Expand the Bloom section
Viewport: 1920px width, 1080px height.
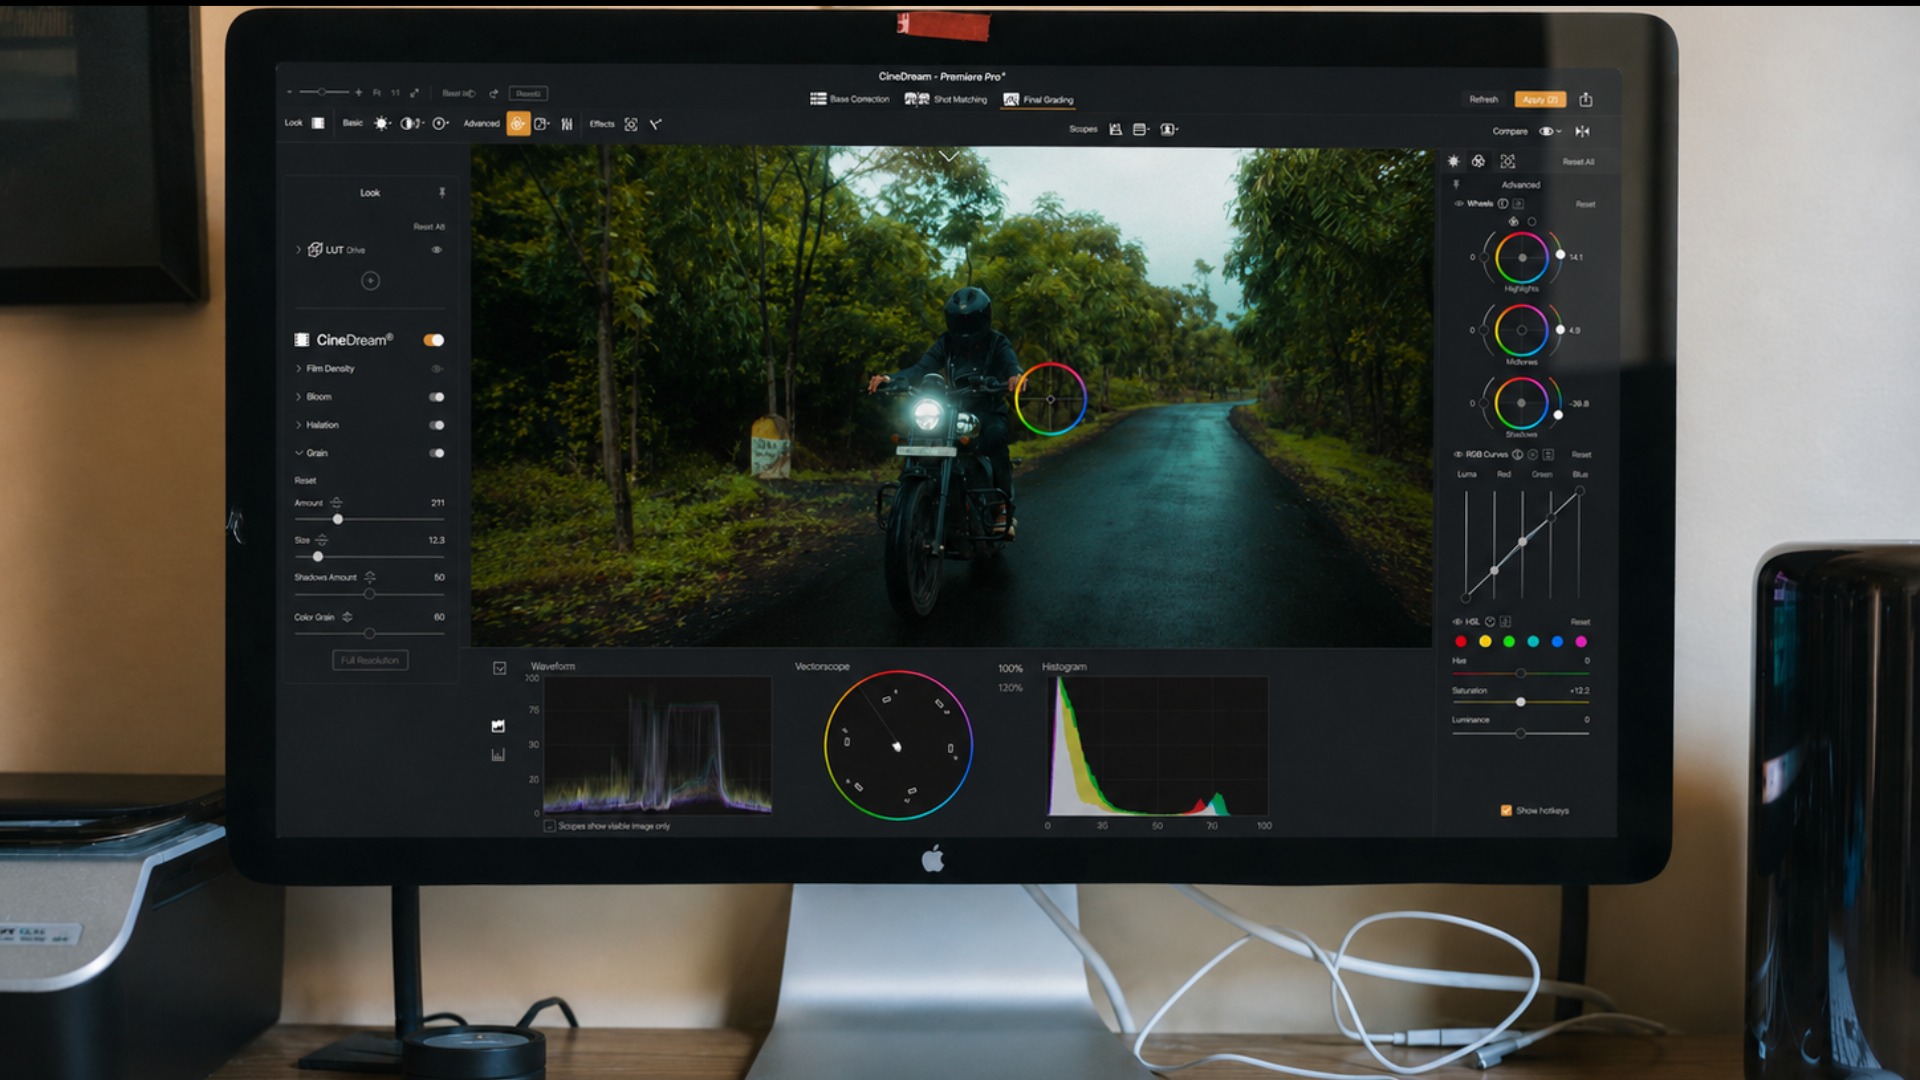[298, 397]
